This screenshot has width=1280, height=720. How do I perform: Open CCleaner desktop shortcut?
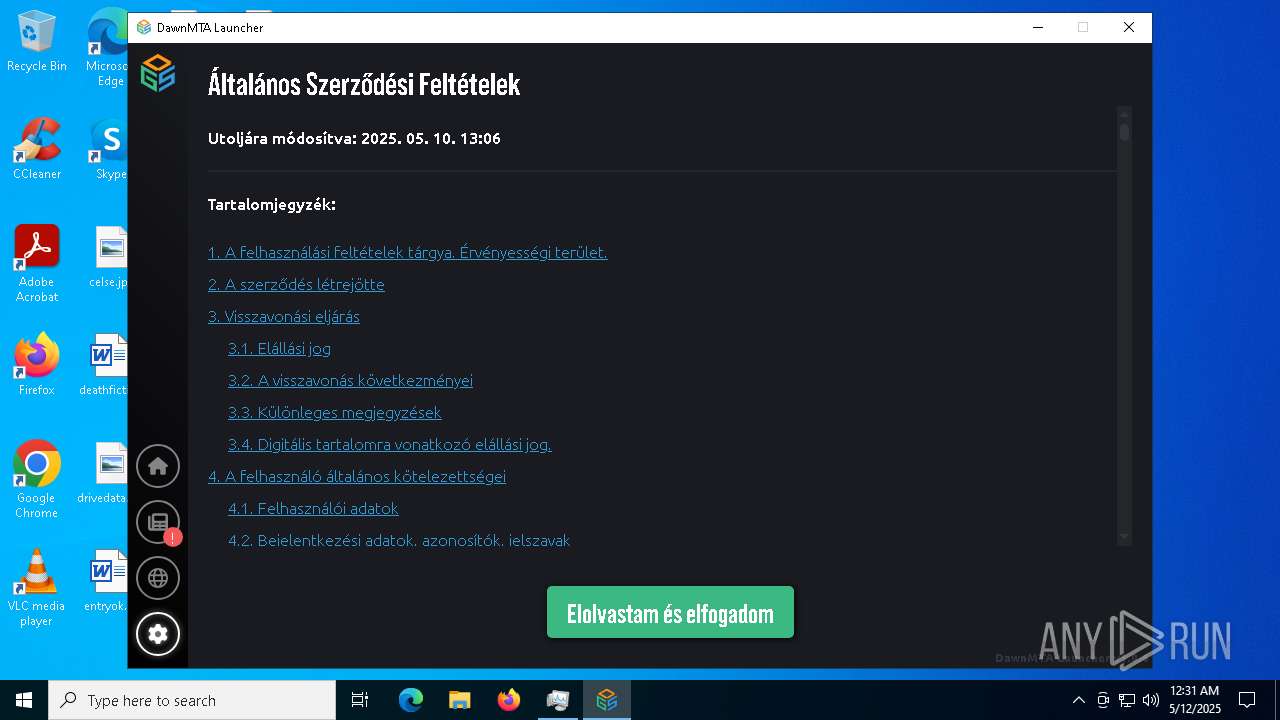(37, 149)
